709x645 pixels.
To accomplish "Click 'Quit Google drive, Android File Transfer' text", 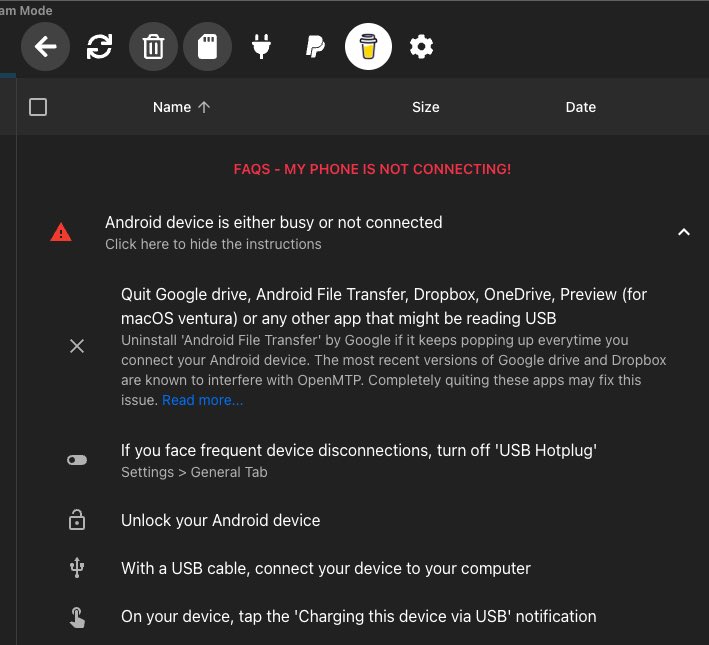I will click(x=384, y=306).
